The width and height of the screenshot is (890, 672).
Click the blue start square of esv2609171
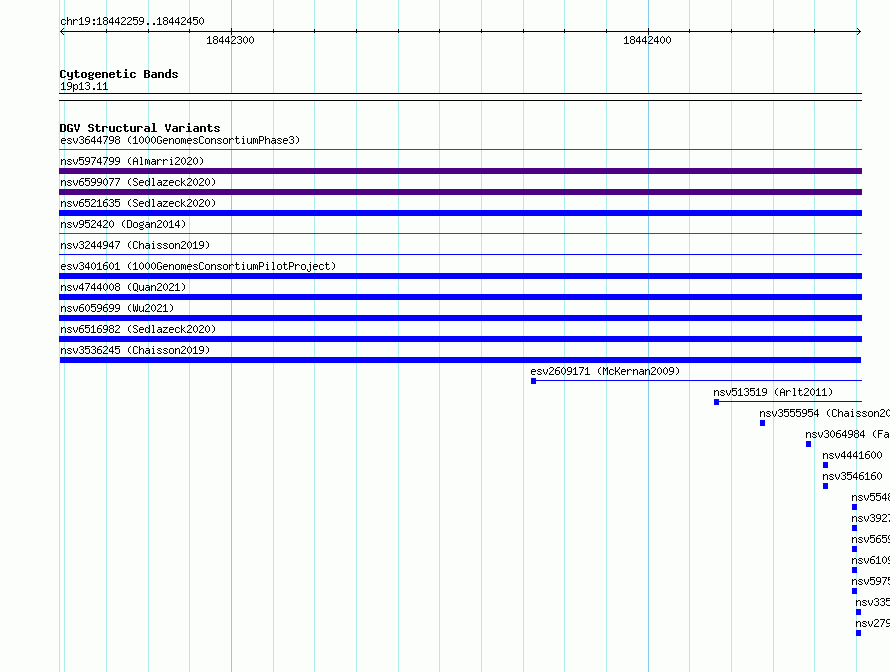pos(534,381)
